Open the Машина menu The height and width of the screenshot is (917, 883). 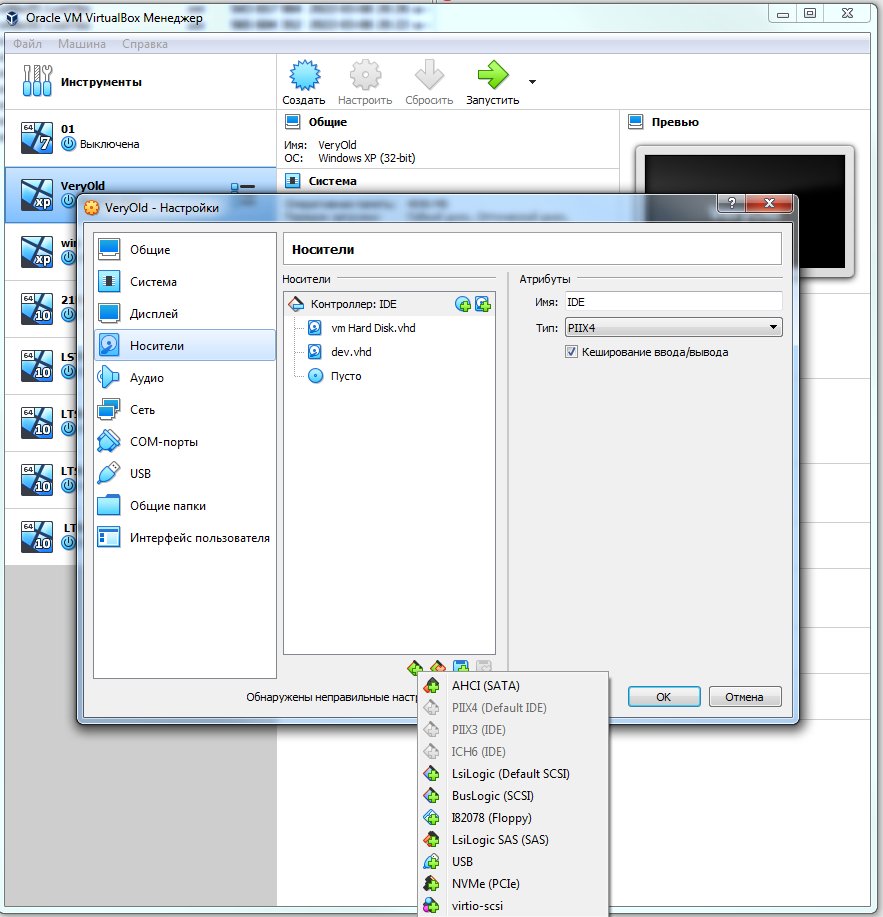pyautogui.click(x=84, y=44)
